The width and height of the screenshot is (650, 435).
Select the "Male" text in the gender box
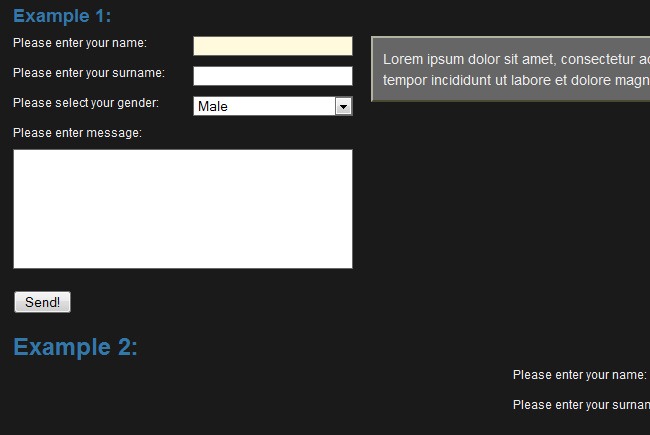(213, 106)
